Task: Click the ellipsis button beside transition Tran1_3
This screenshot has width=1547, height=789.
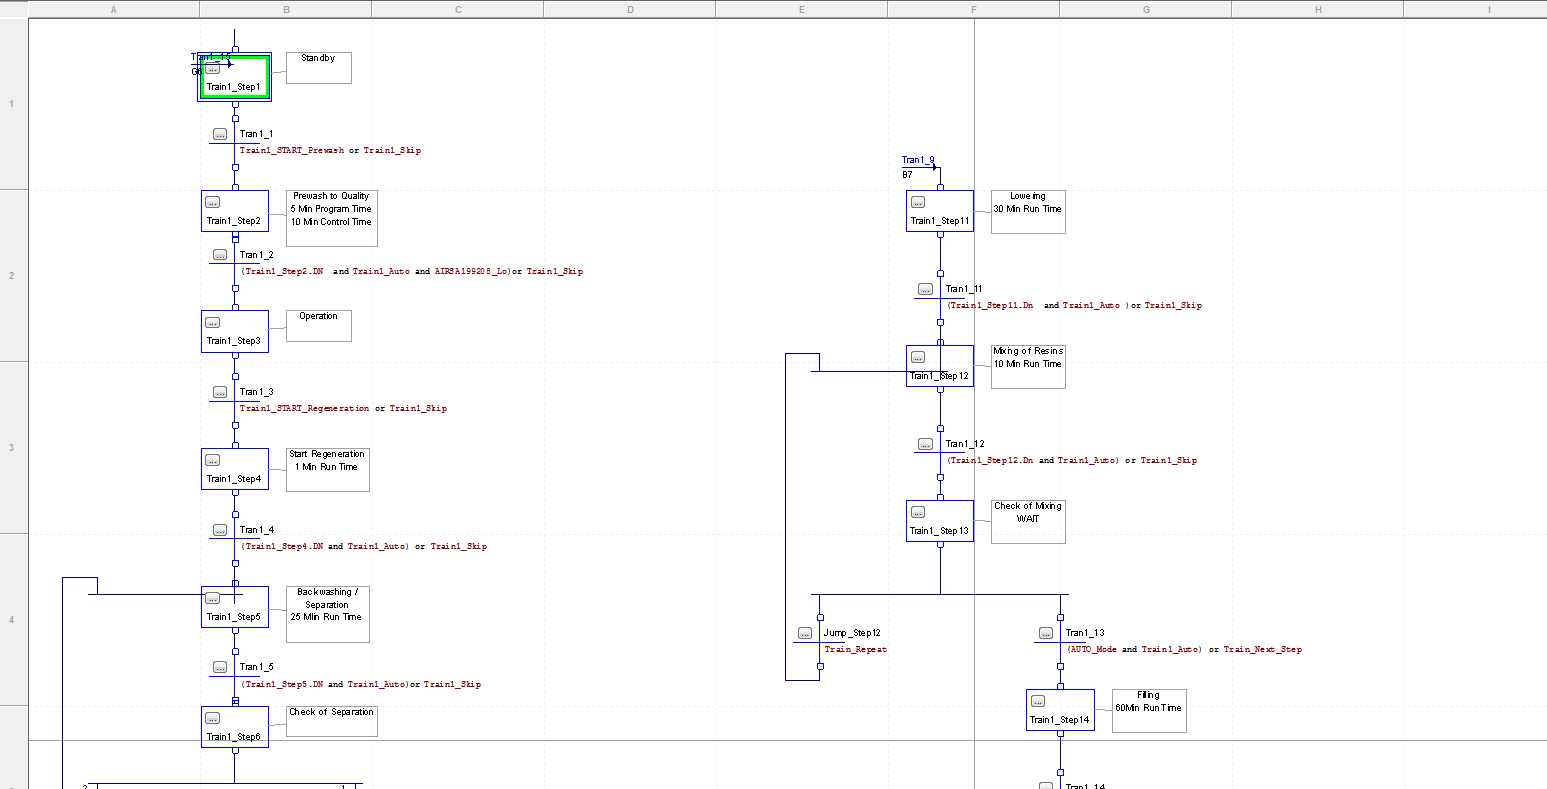Action: (x=220, y=392)
